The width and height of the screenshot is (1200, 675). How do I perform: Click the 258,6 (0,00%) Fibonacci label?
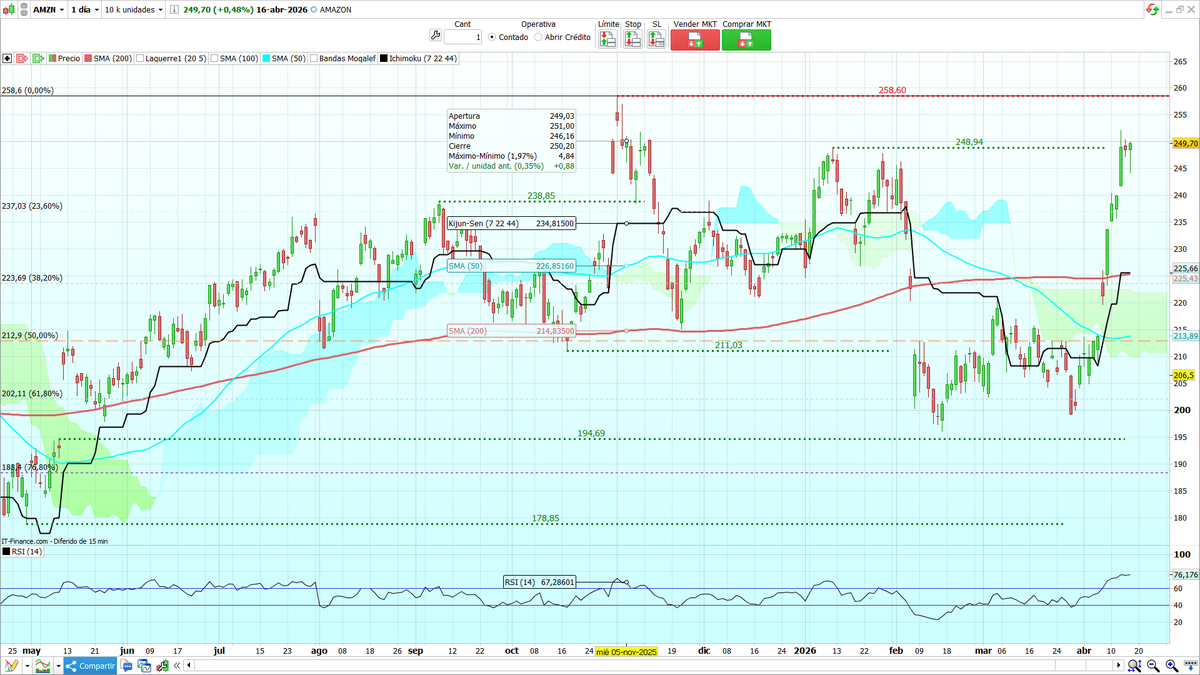(27, 90)
